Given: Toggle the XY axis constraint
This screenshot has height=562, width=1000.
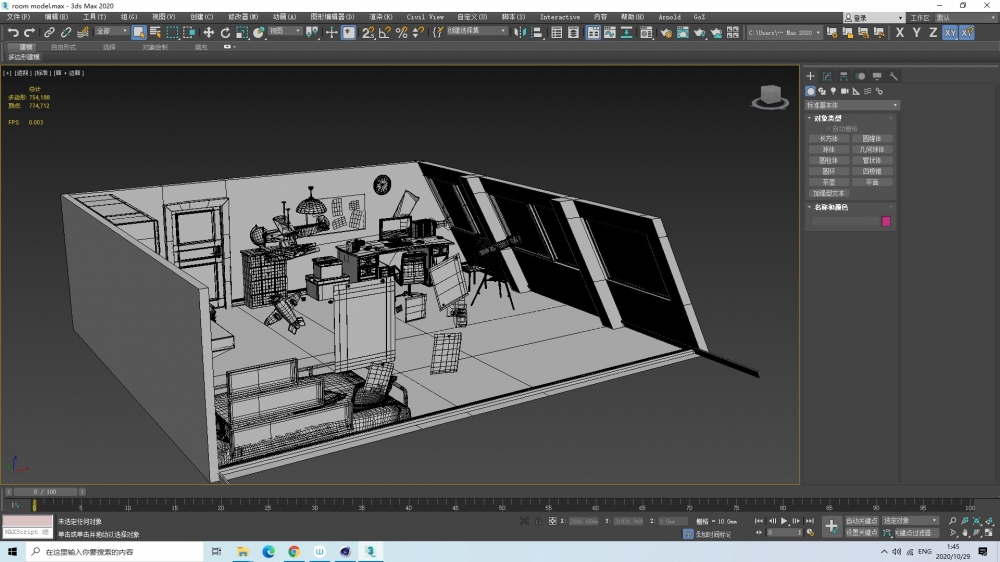Looking at the screenshot, I should (x=950, y=33).
